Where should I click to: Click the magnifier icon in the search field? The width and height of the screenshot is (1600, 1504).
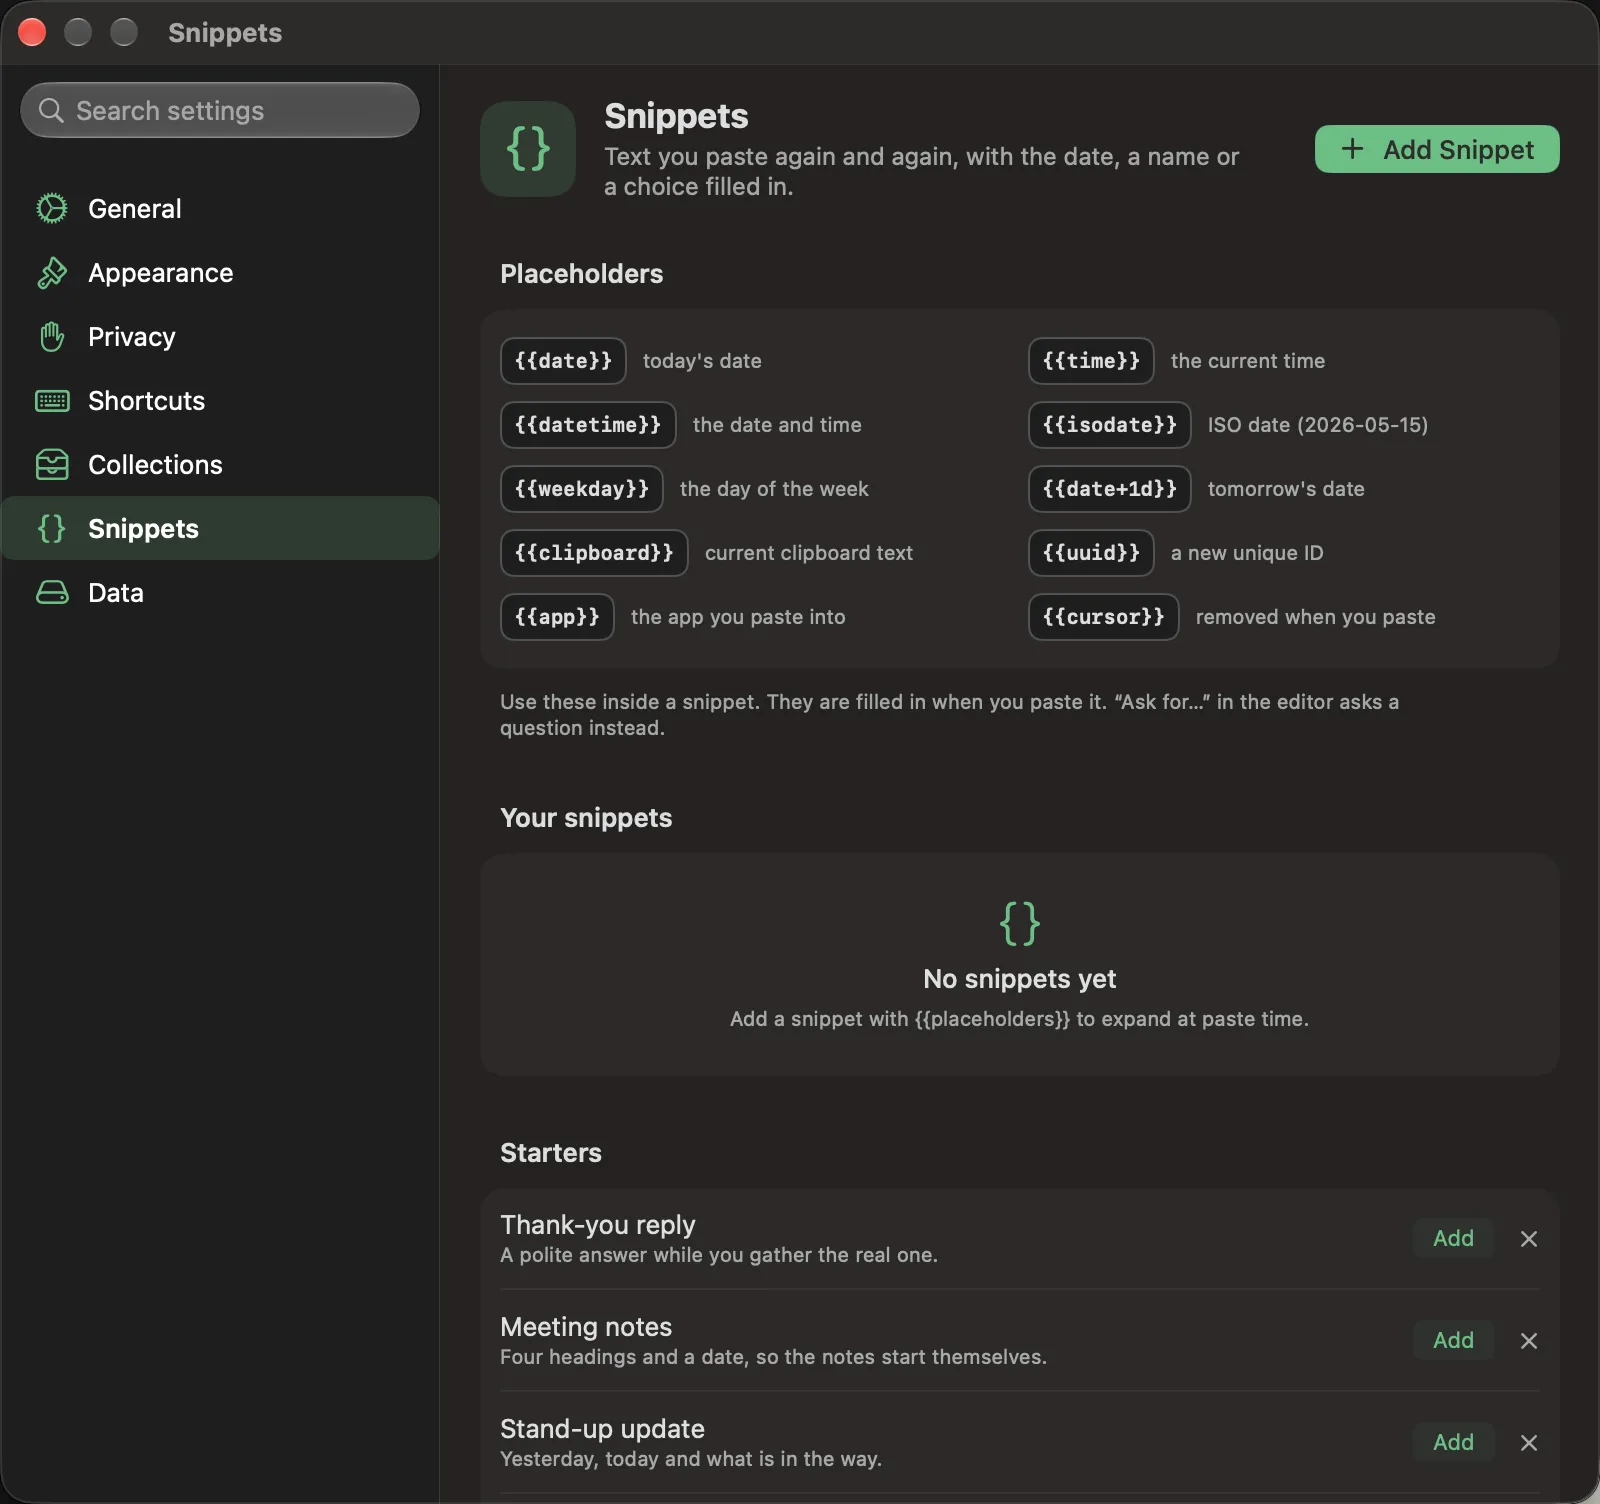[x=51, y=110]
